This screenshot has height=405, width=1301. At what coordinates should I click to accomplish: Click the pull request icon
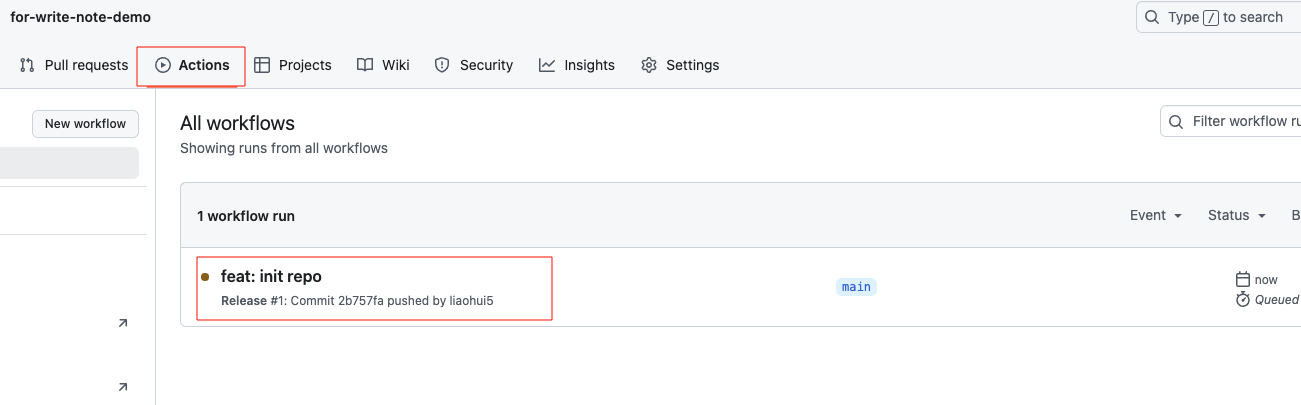27,65
